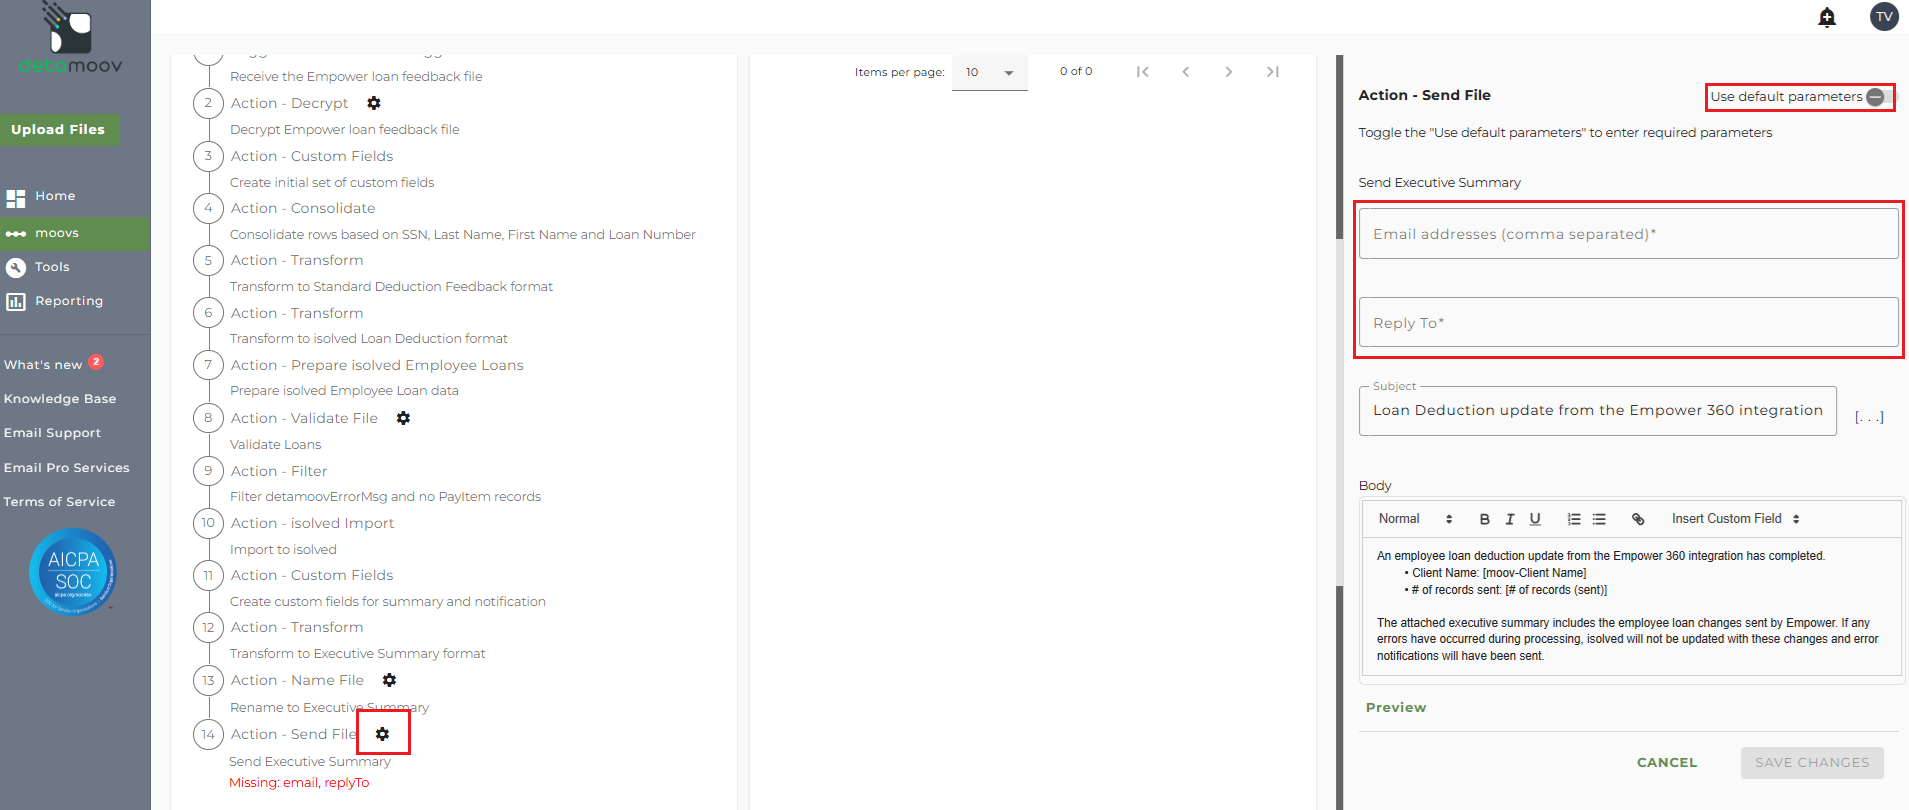Image resolution: width=1909 pixels, height=810 pixels.
Task: Select step 3 Action - Custom Fields
Action: coord(312,156)
